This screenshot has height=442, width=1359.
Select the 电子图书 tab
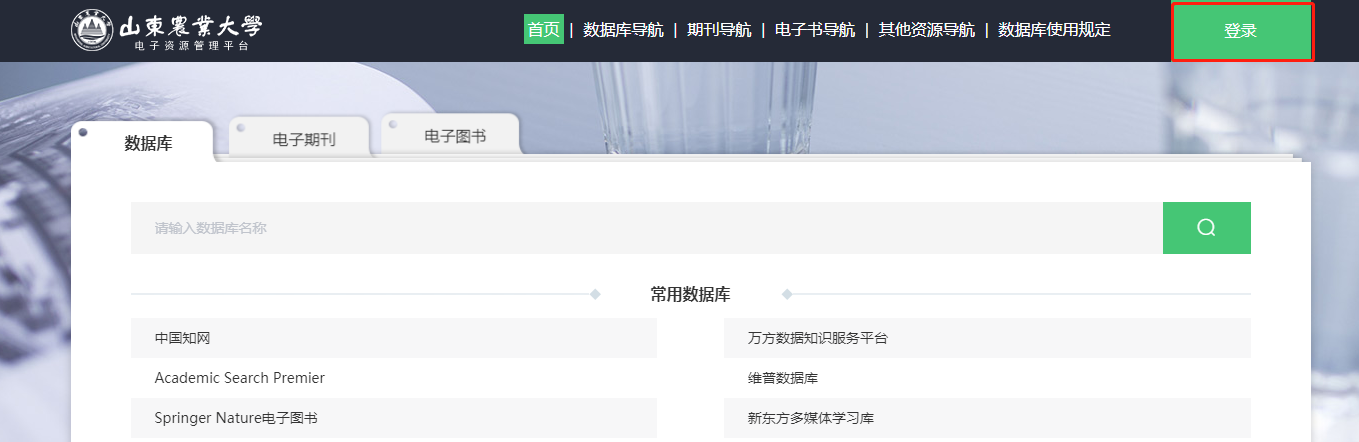point(455,136)
